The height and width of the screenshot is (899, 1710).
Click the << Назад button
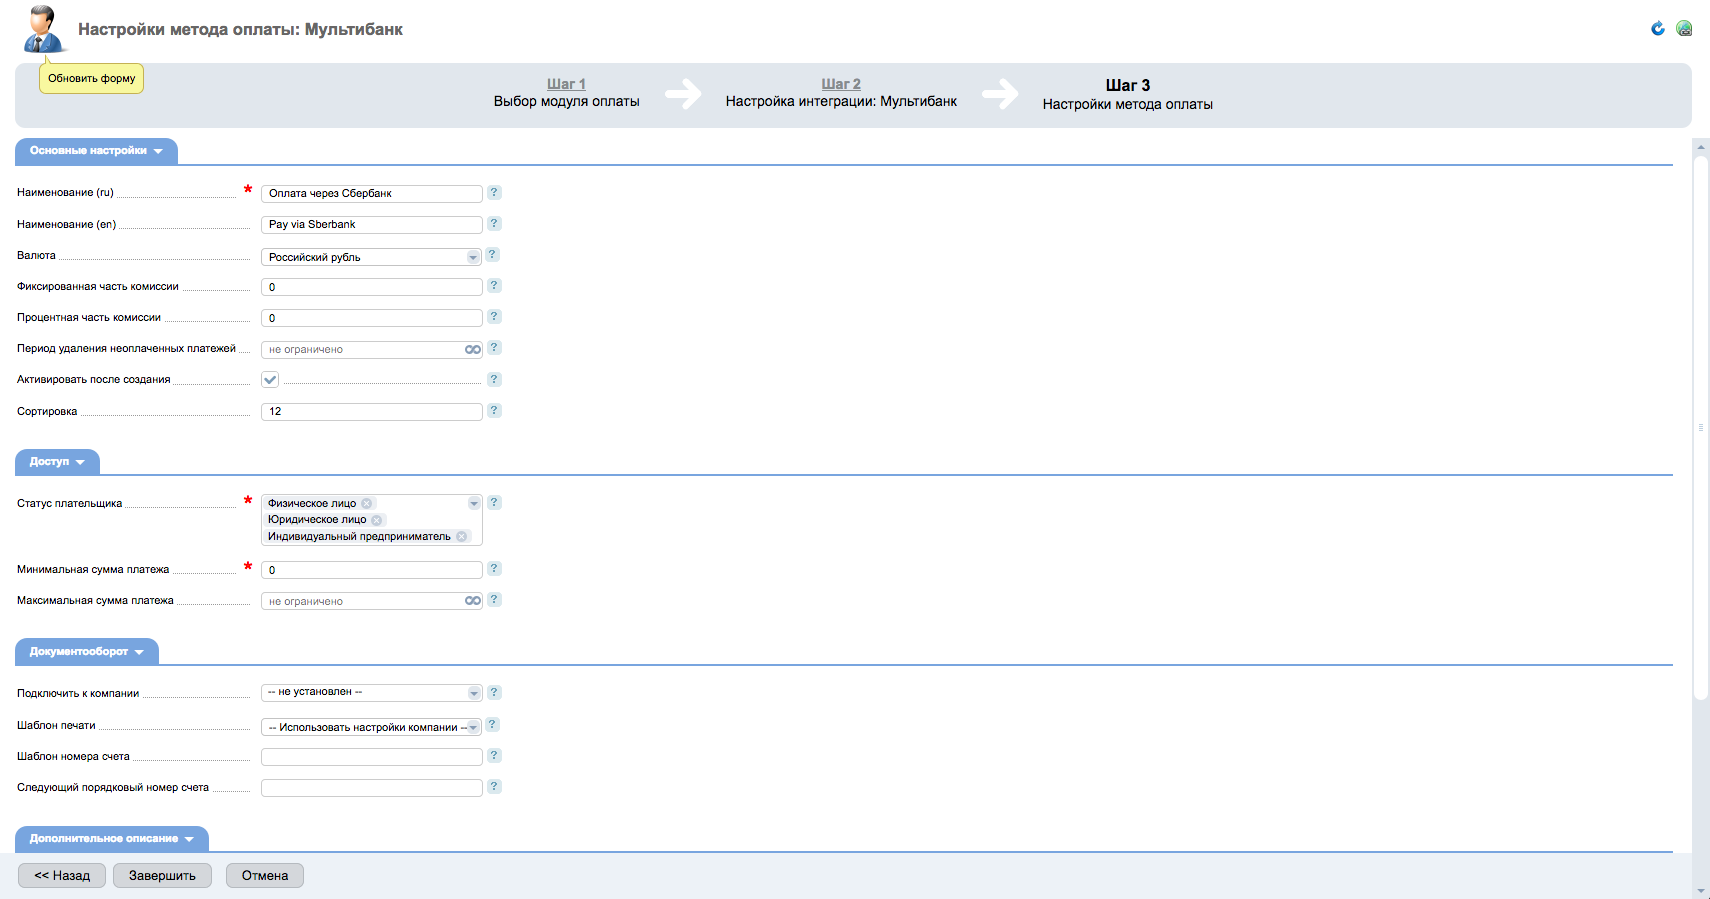click(x=62, y=875)
